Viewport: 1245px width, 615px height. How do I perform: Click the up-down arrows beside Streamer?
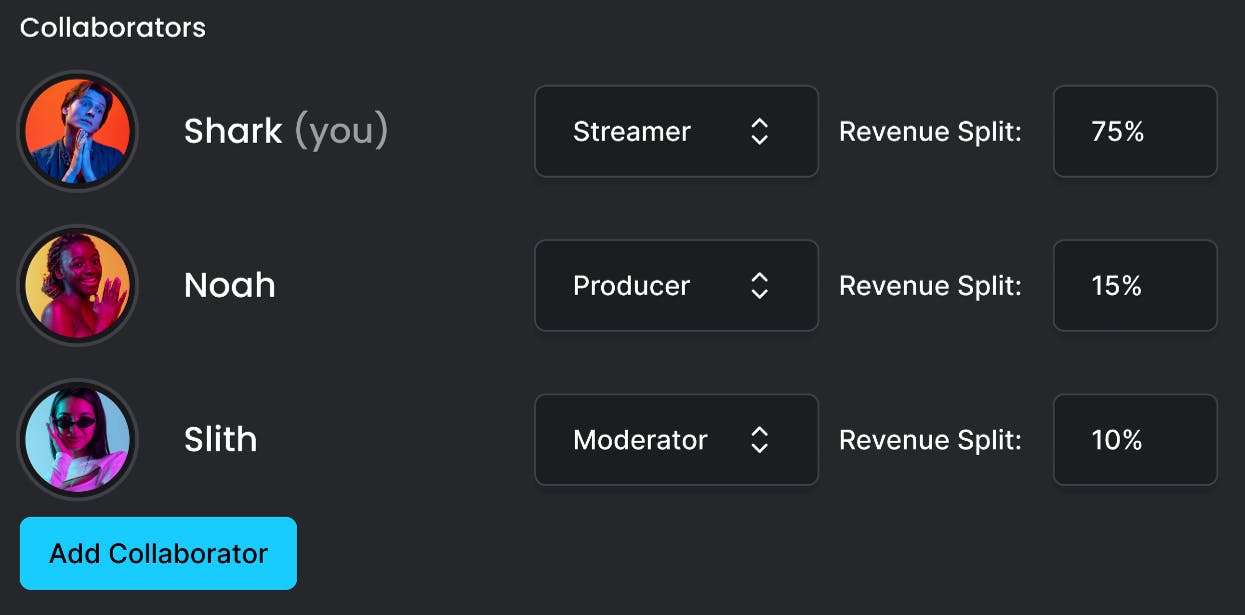[x=759, y=132]
